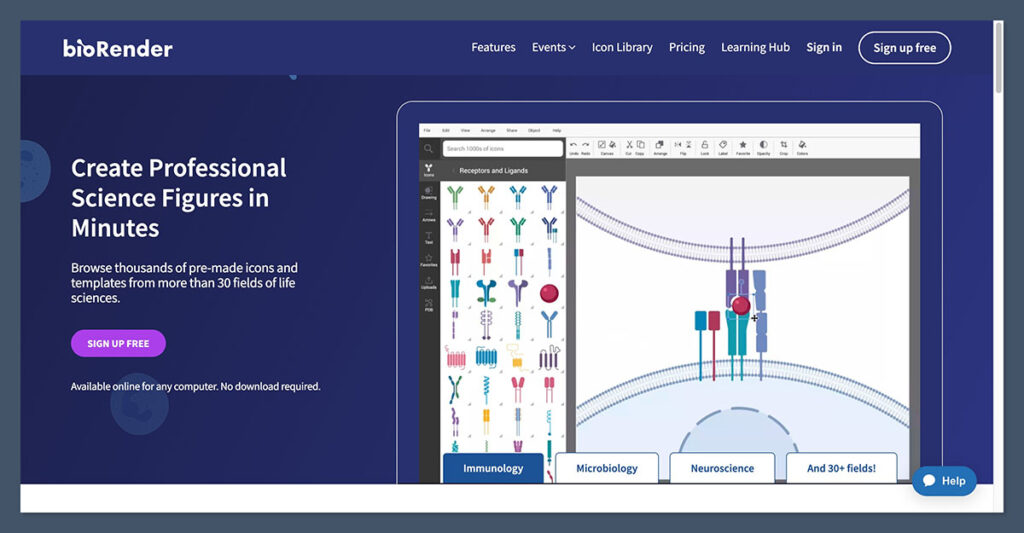
Task: Click the Canvas resize icon in the toolbar
Action: (x=601, y=144)
